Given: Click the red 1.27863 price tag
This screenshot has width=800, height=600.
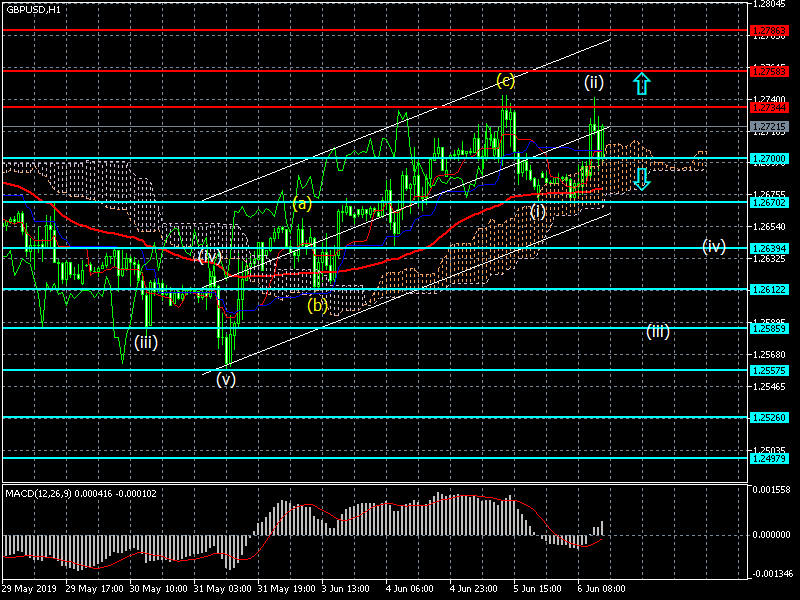Looking at the screenshot, I should (769, 31).
